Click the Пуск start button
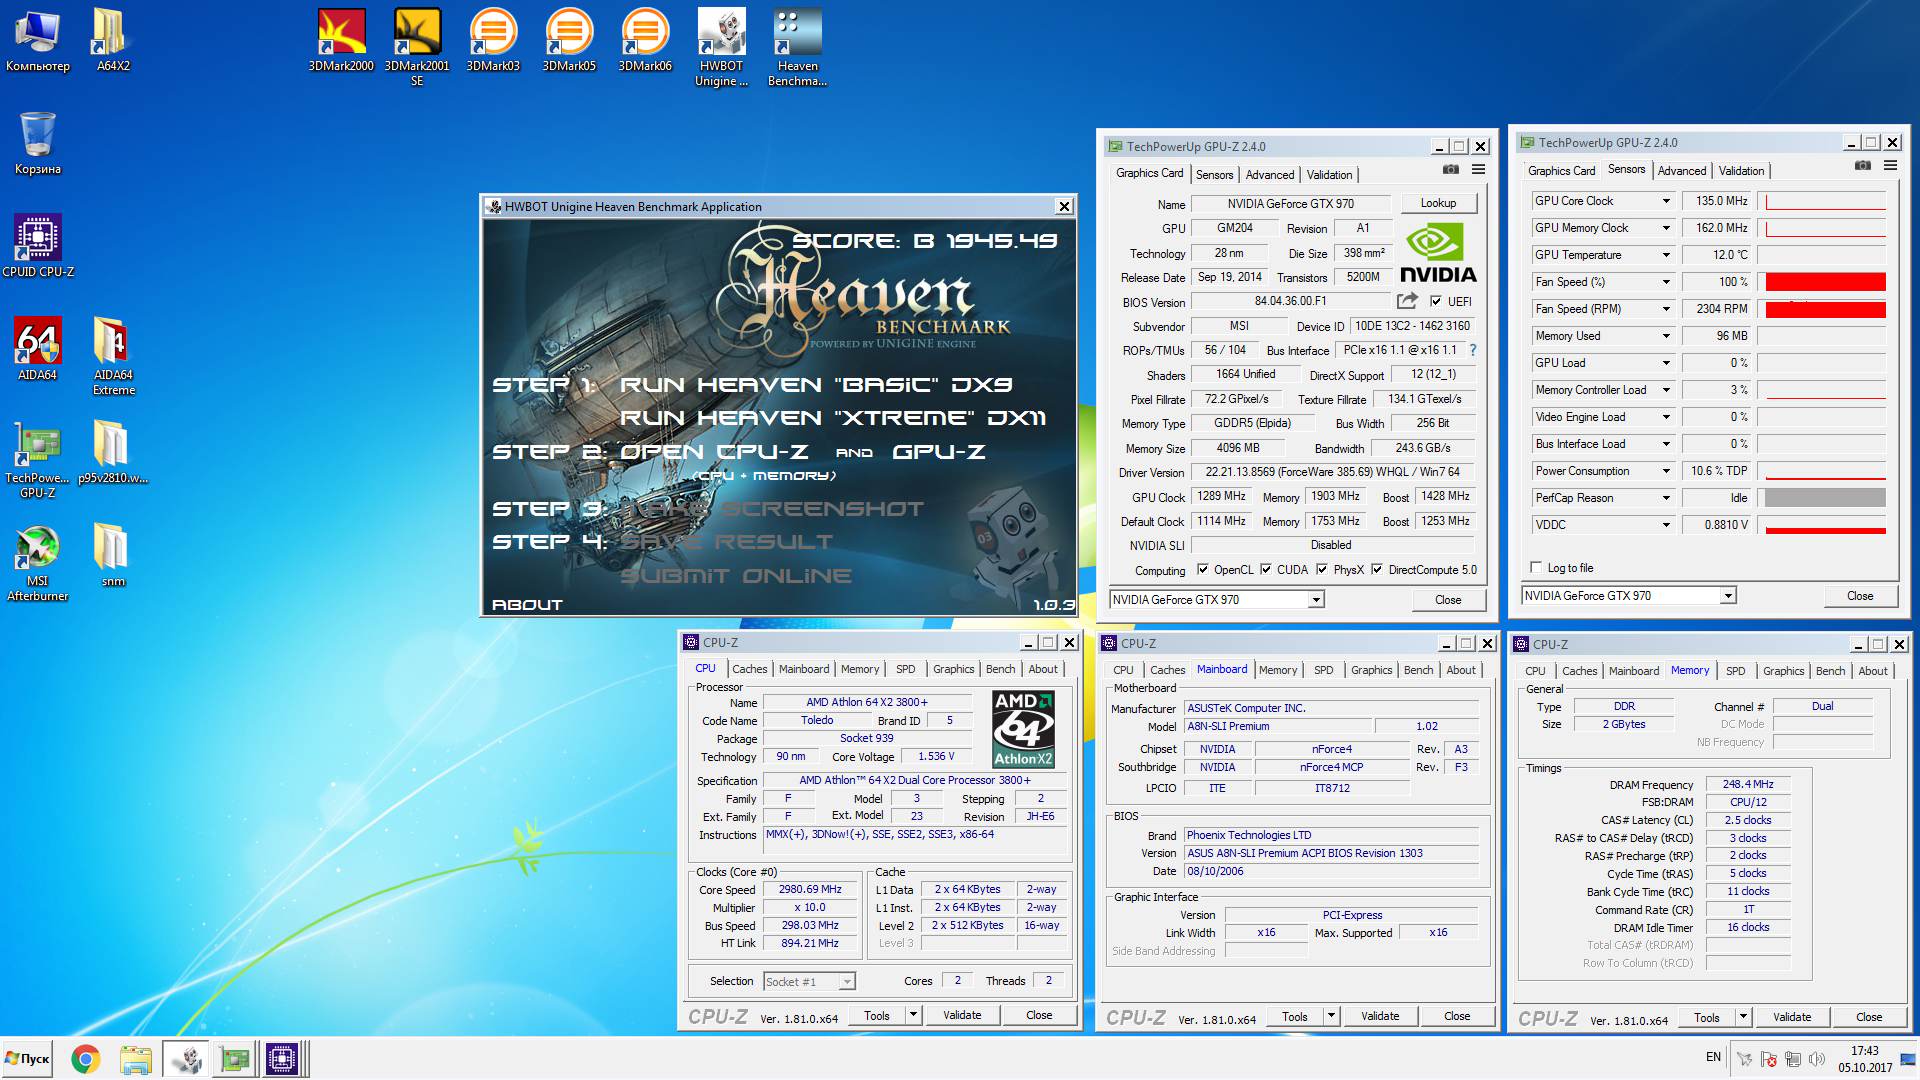This screenshot has height=1080, width=1920. [x=28, y=1059]
